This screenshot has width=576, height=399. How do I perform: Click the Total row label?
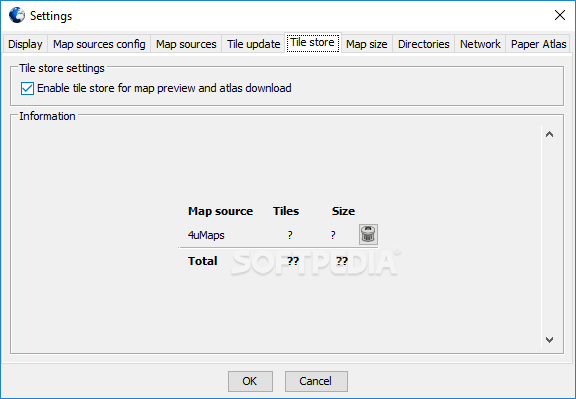(x=202, y=261)
